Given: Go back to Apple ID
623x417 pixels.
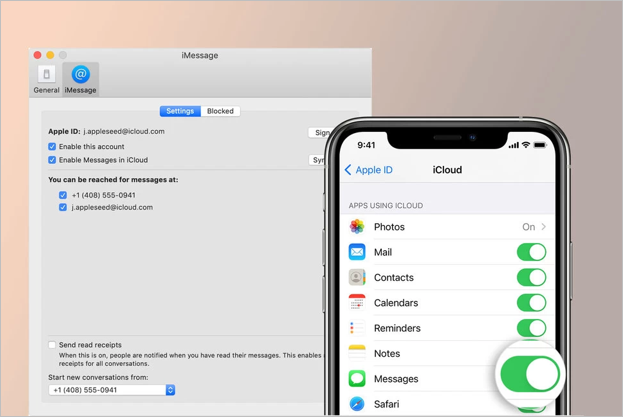Looking at the screenshot, I should click(369, 170).
